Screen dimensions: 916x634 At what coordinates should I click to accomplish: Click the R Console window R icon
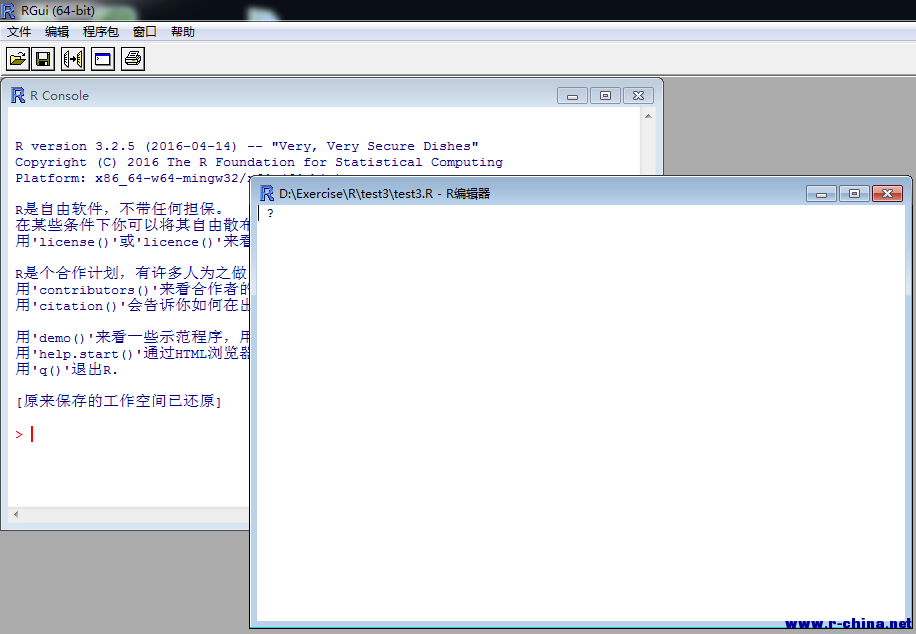[18, 95]
